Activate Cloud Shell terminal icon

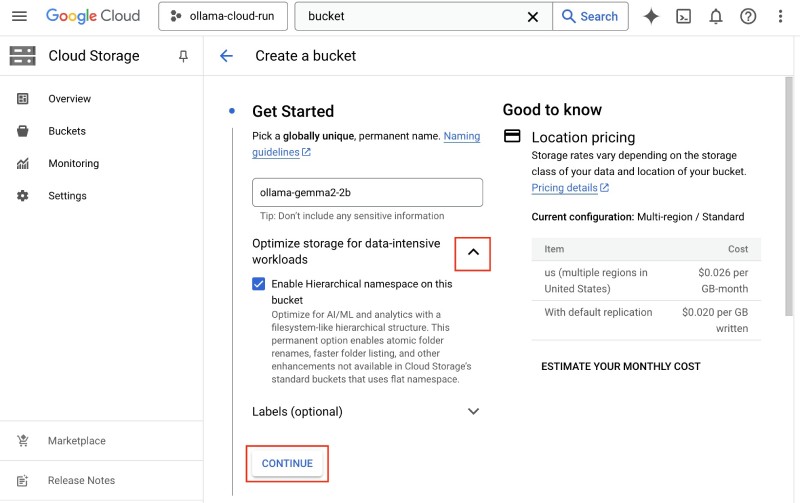pyautogui.click(x=683, y=16)
